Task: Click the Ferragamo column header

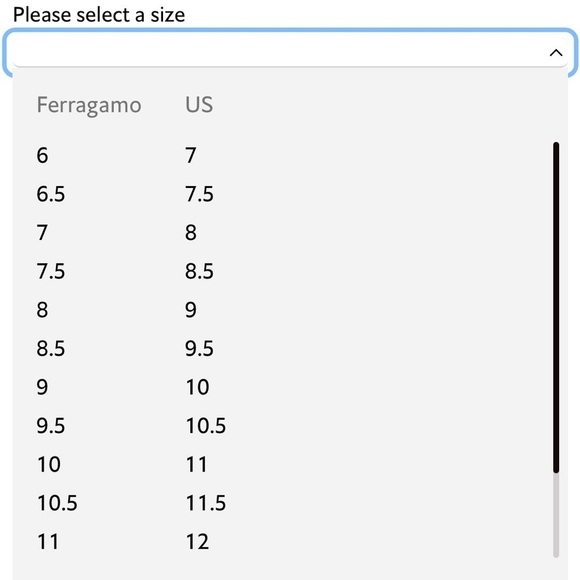Action: pos(89,105)
